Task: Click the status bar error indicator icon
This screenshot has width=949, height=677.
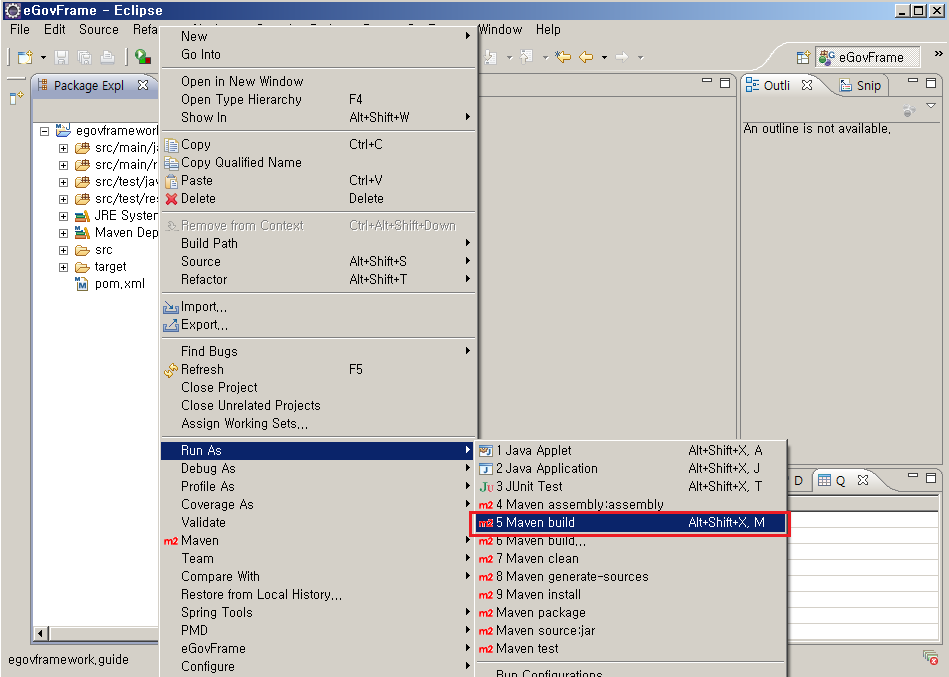Action: 930,657
